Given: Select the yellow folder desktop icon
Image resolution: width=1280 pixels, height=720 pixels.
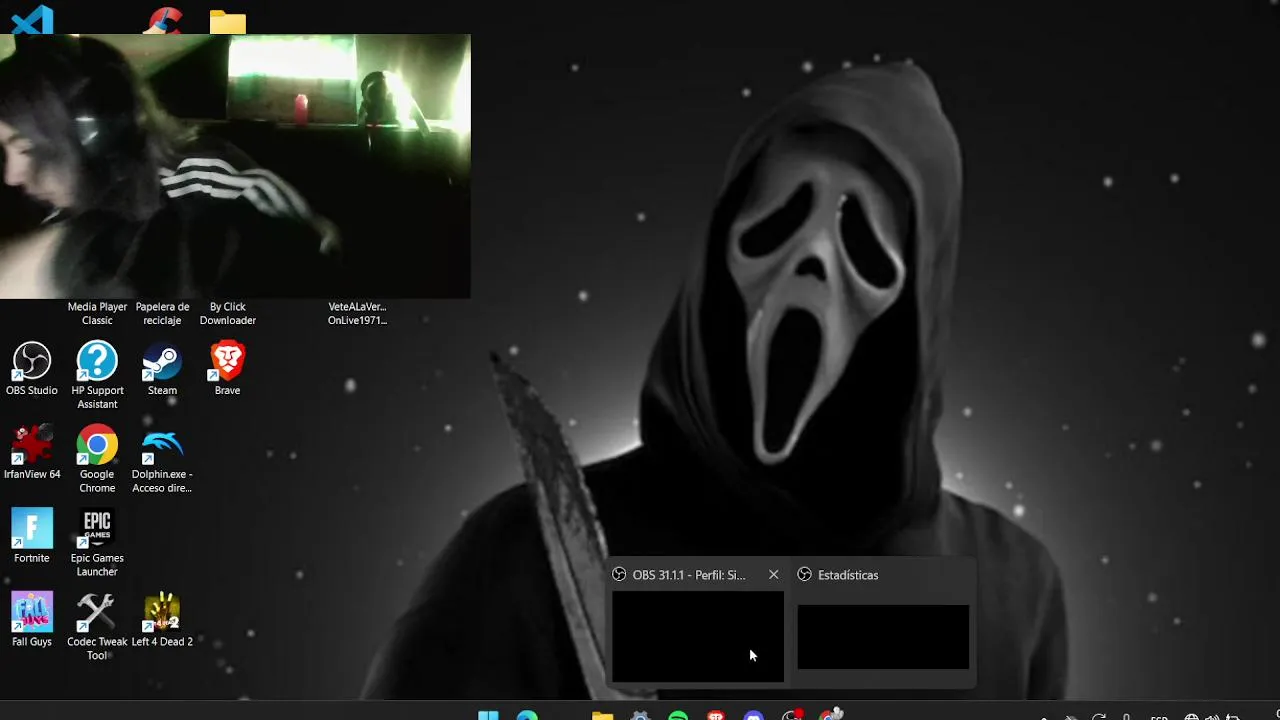Looking at the screenshot, I should click(228, 22).
